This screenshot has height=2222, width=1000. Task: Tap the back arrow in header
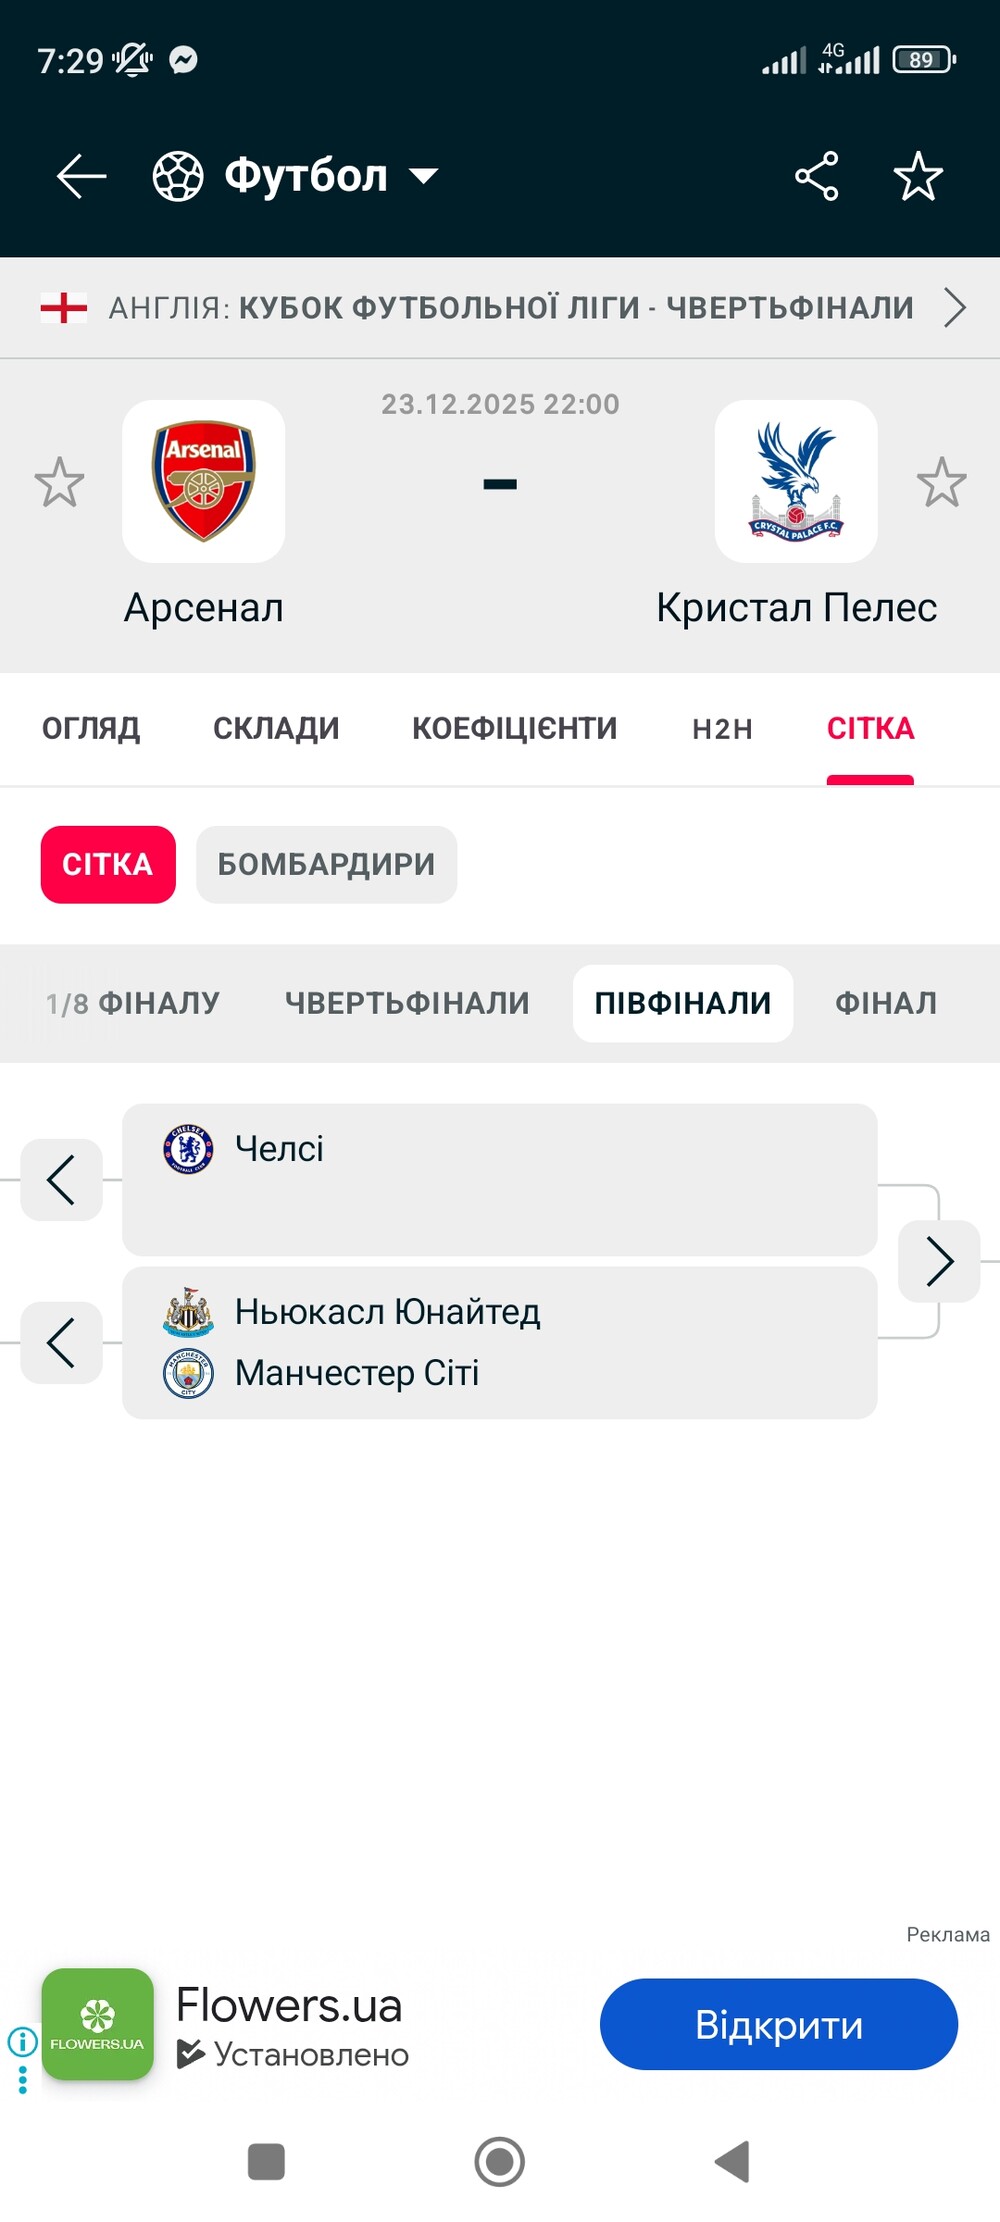(x=81, y=176)
